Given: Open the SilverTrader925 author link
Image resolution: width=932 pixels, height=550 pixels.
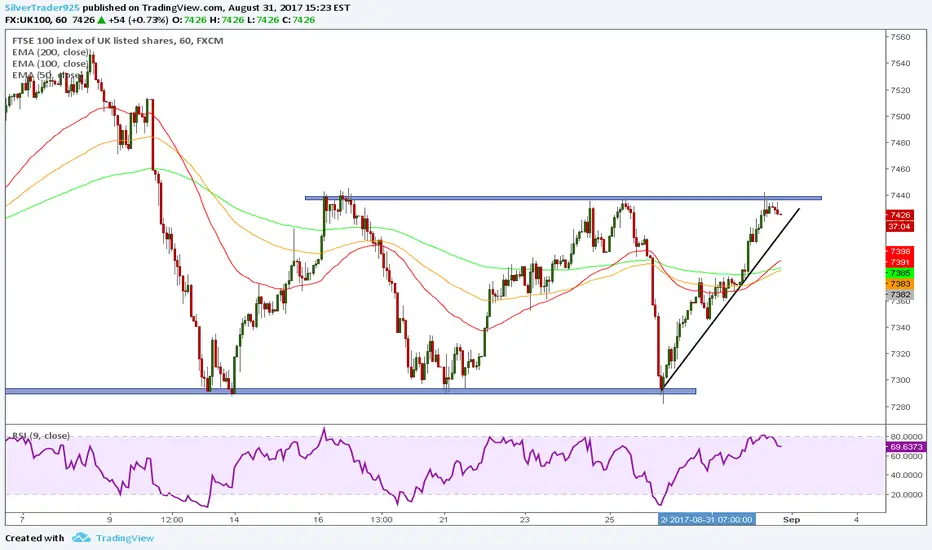Looking at the screenshot, I should pos(42,8).
